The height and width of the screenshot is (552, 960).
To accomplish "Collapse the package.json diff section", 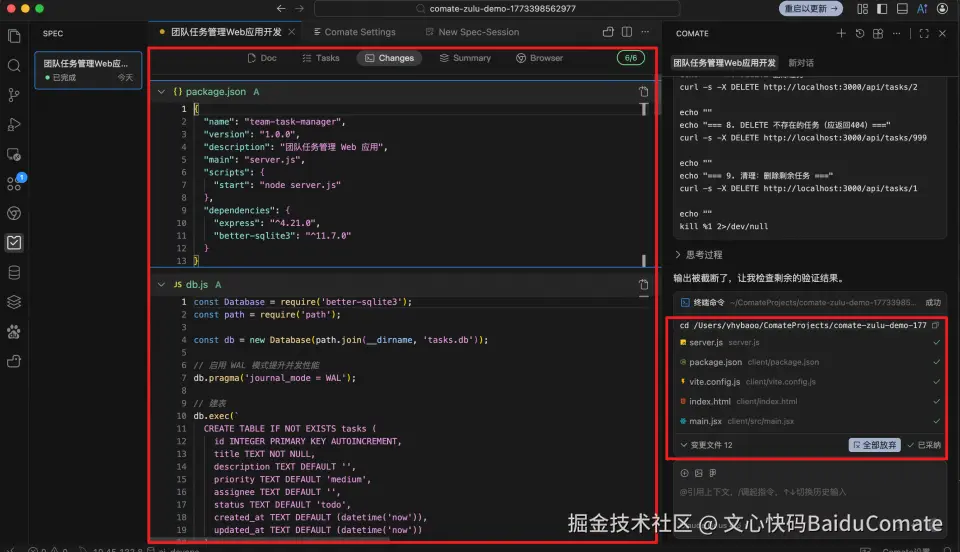I will point(162,92).
